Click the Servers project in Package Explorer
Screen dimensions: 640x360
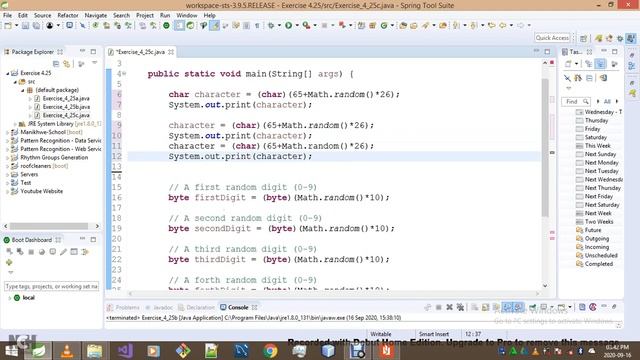(29, 174)
